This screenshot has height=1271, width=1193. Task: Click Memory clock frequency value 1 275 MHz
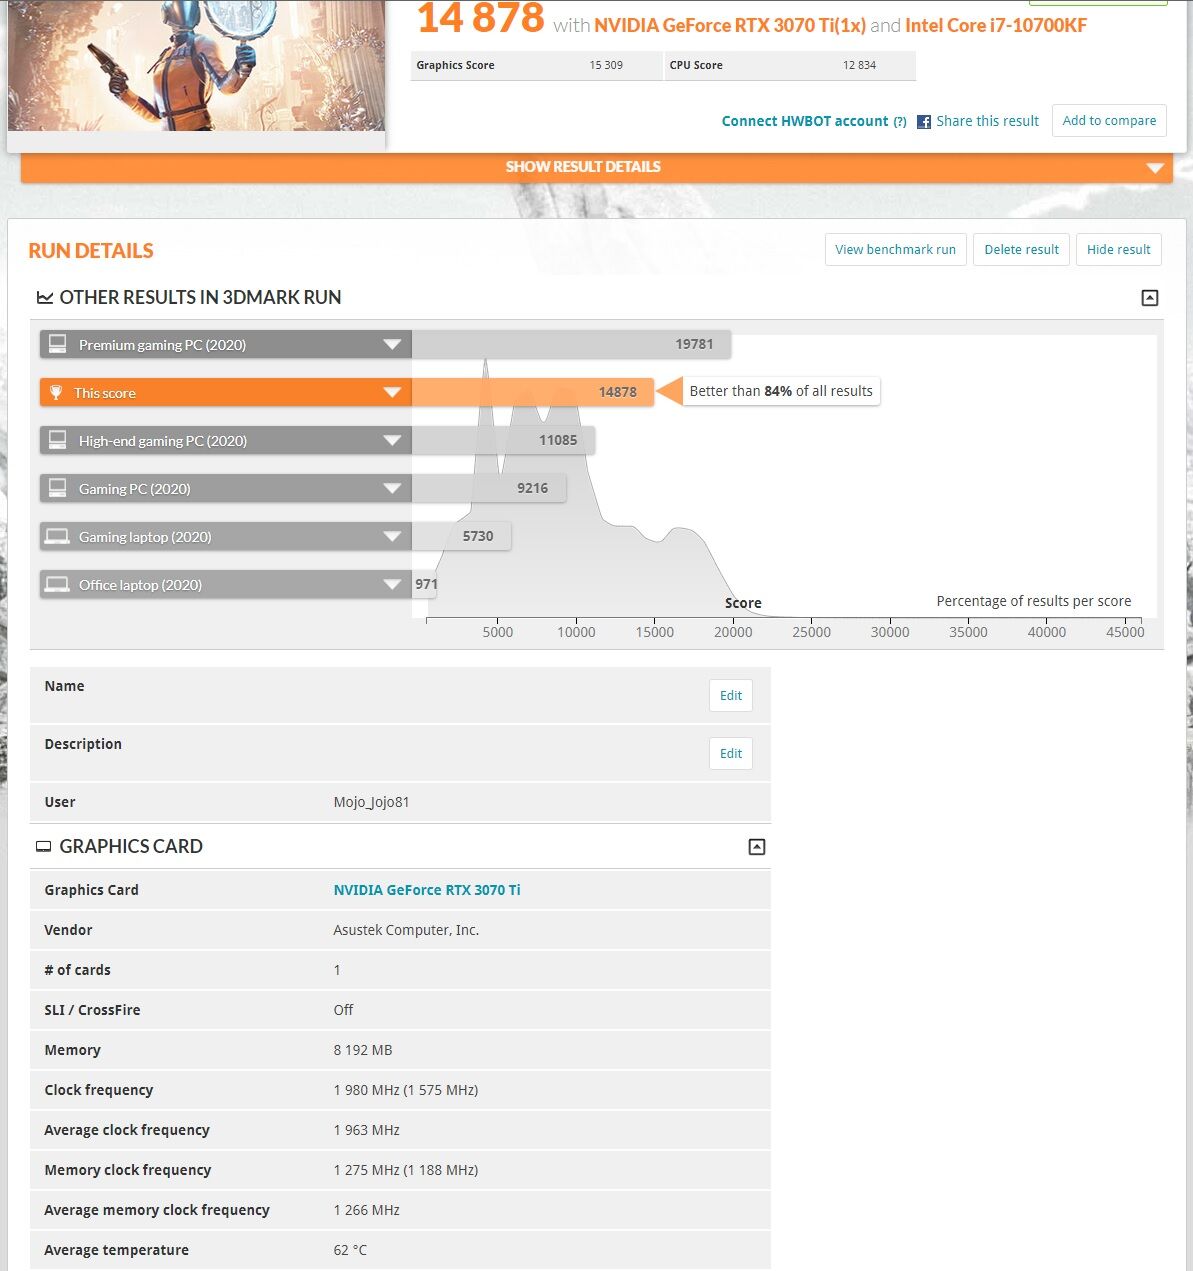406,1170
